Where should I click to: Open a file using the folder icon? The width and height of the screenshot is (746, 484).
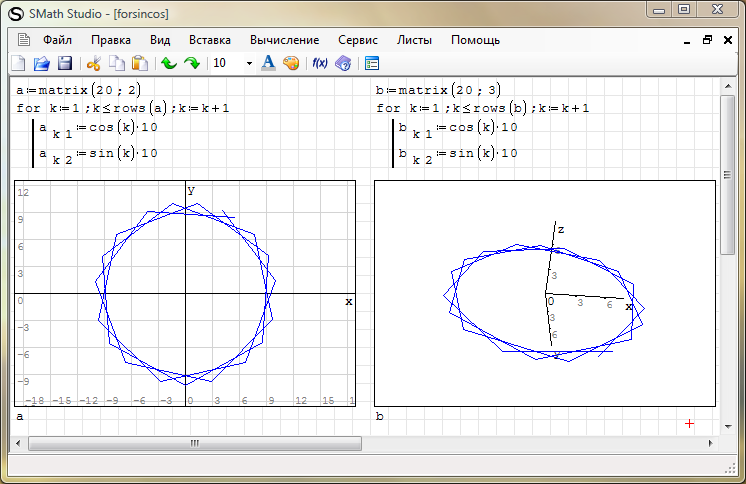pyautogui.click(x=42, y=63)
